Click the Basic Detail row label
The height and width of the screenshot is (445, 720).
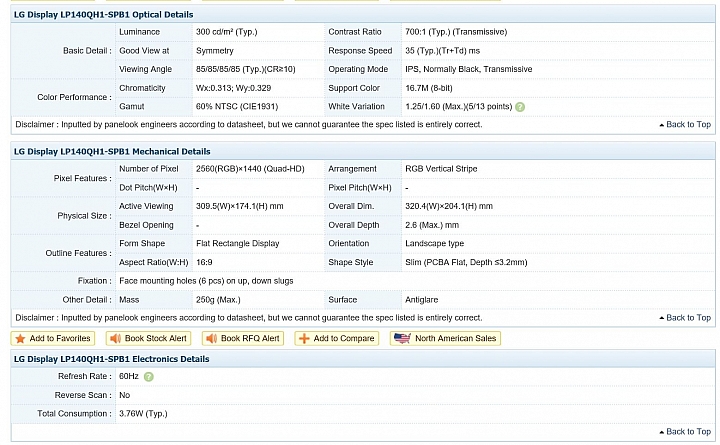(x=87, y=51)
